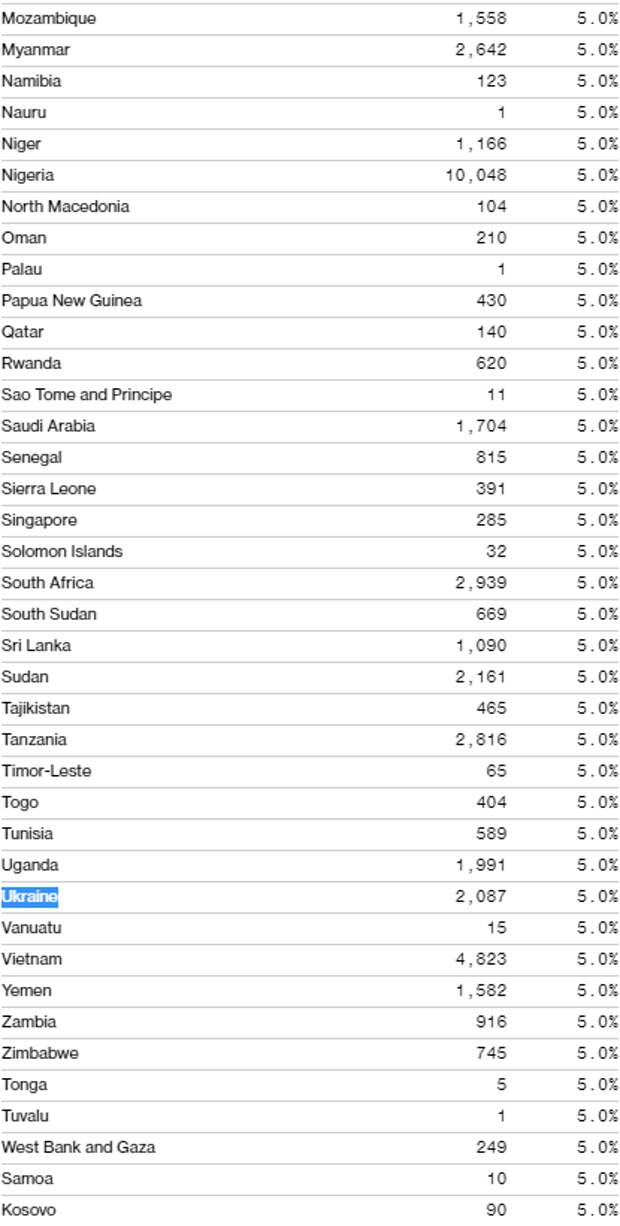620x1226 pixels.
Task: Select the Solomon Islands country name
Action: 62,551
